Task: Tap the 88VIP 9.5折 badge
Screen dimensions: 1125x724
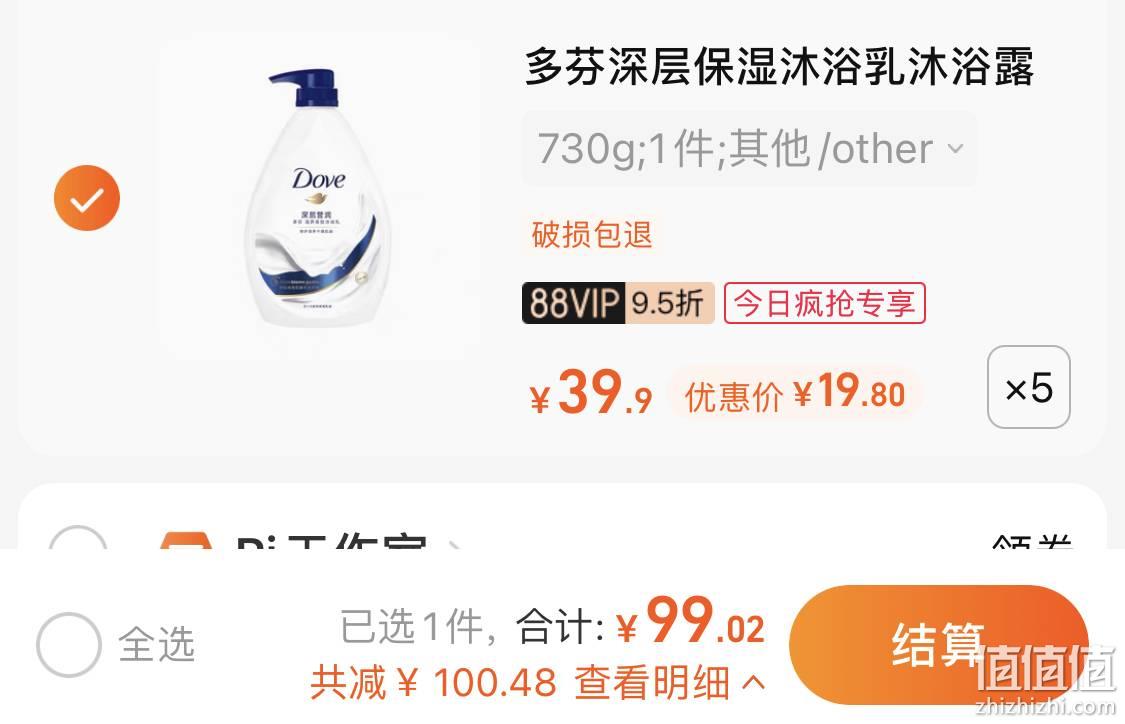Action: pyautogui.click(x=618, y=303)
